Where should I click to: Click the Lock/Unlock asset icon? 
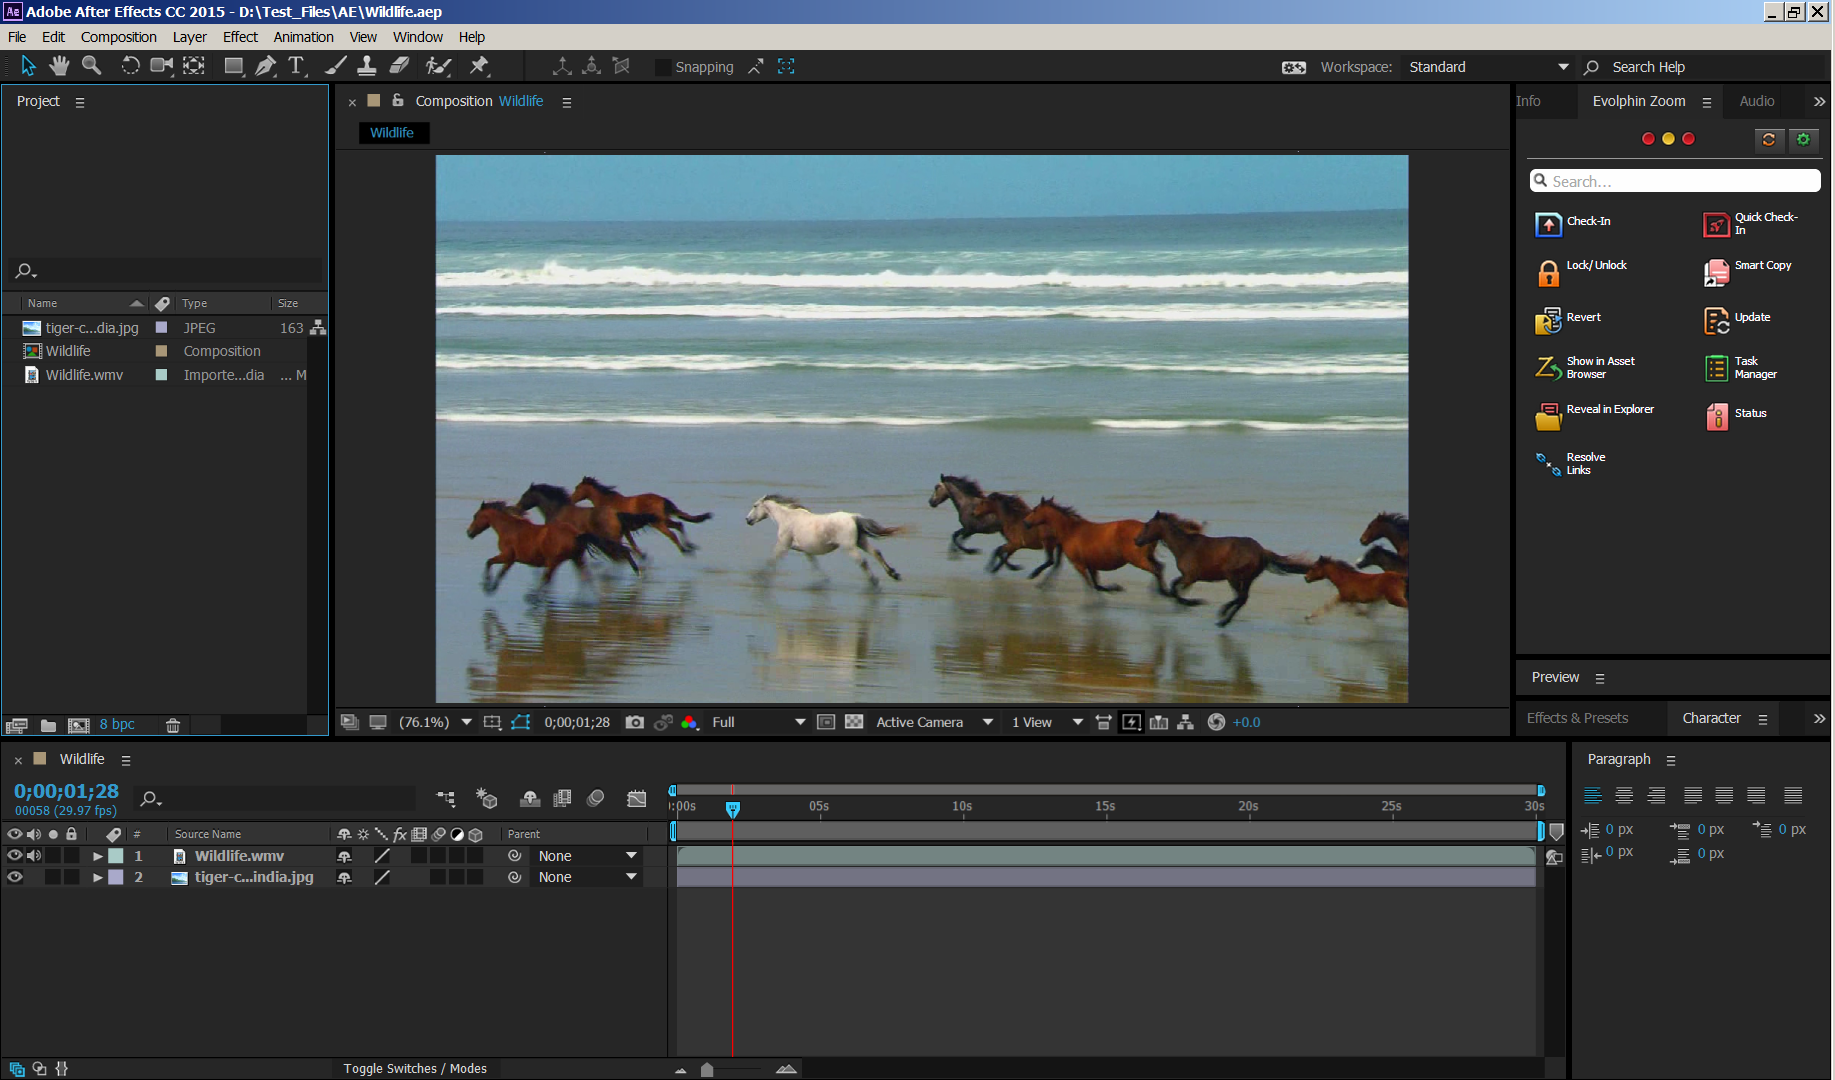1548,272
